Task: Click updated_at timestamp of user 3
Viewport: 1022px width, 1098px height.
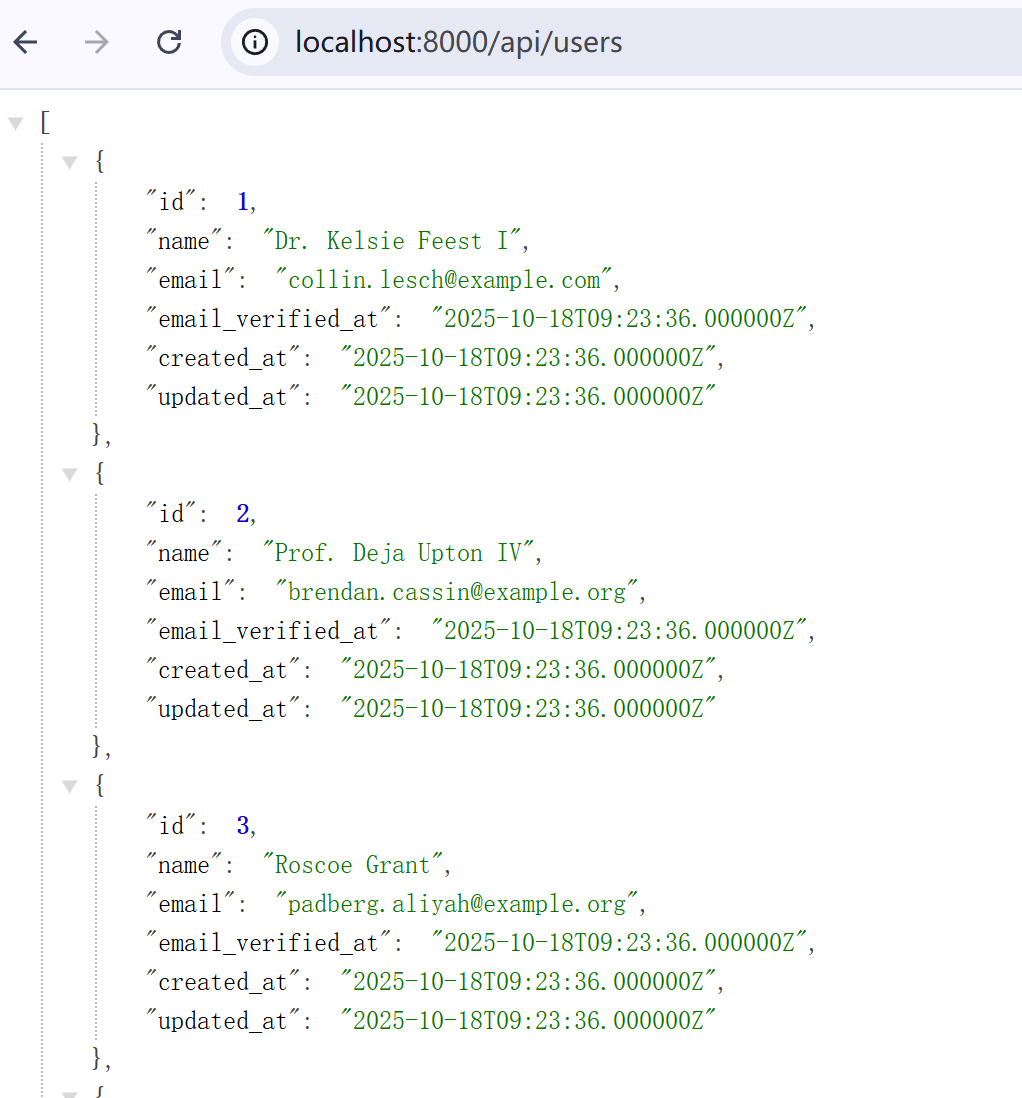Action: pos(528,1021)
